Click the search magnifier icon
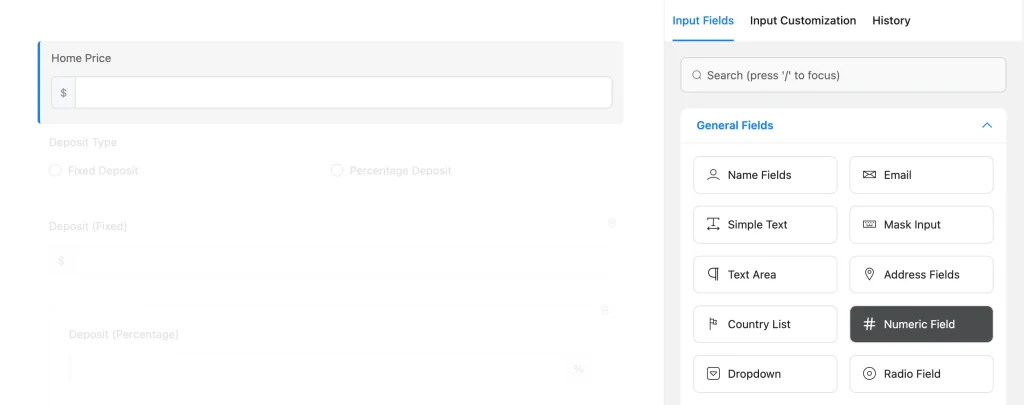Image resolution: width=1024 pixels, height=405 pixels. (696, 75)
